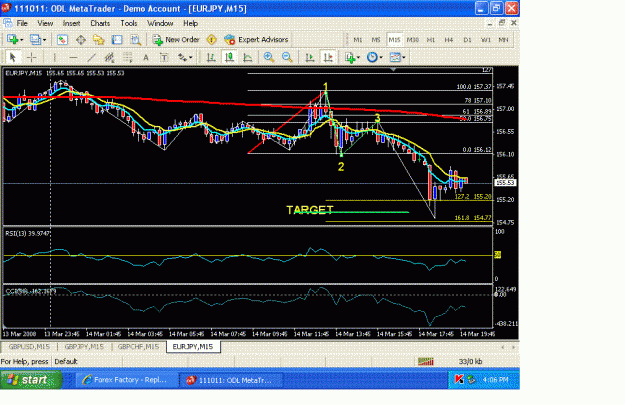Viewport: 625px width, 405px height.
Task: Click the taskbar clock showing 4:06 PM
Action: 495,380
